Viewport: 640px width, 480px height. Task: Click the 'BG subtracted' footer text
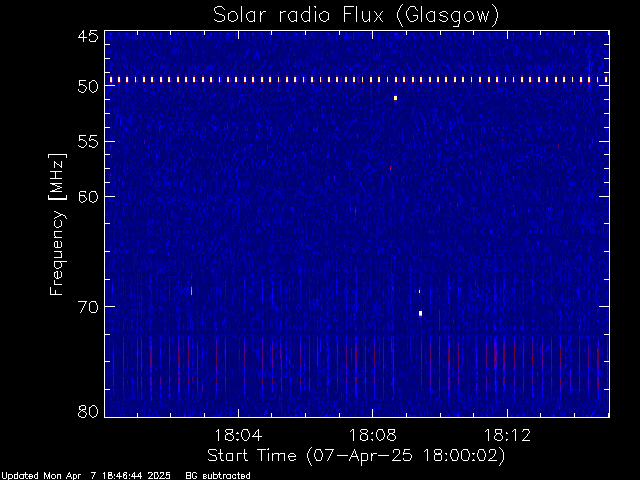coord(218,476)
